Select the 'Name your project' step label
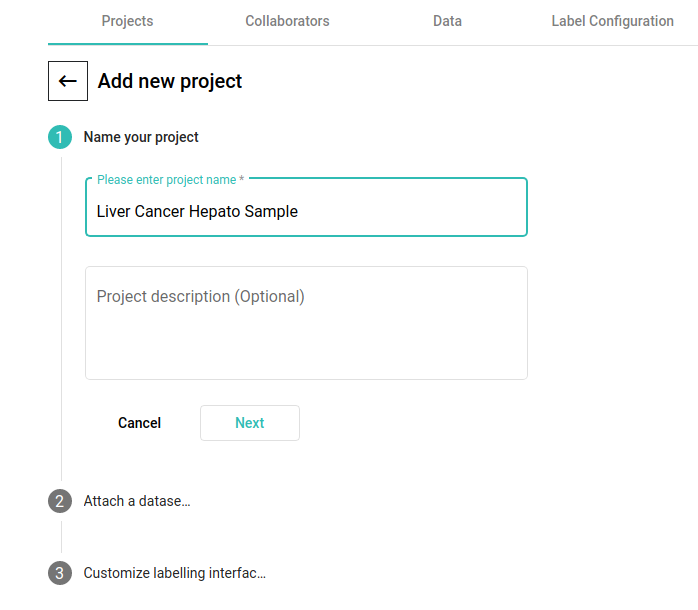The width and height of the screenshot is (698, 610). coord(141,137)
